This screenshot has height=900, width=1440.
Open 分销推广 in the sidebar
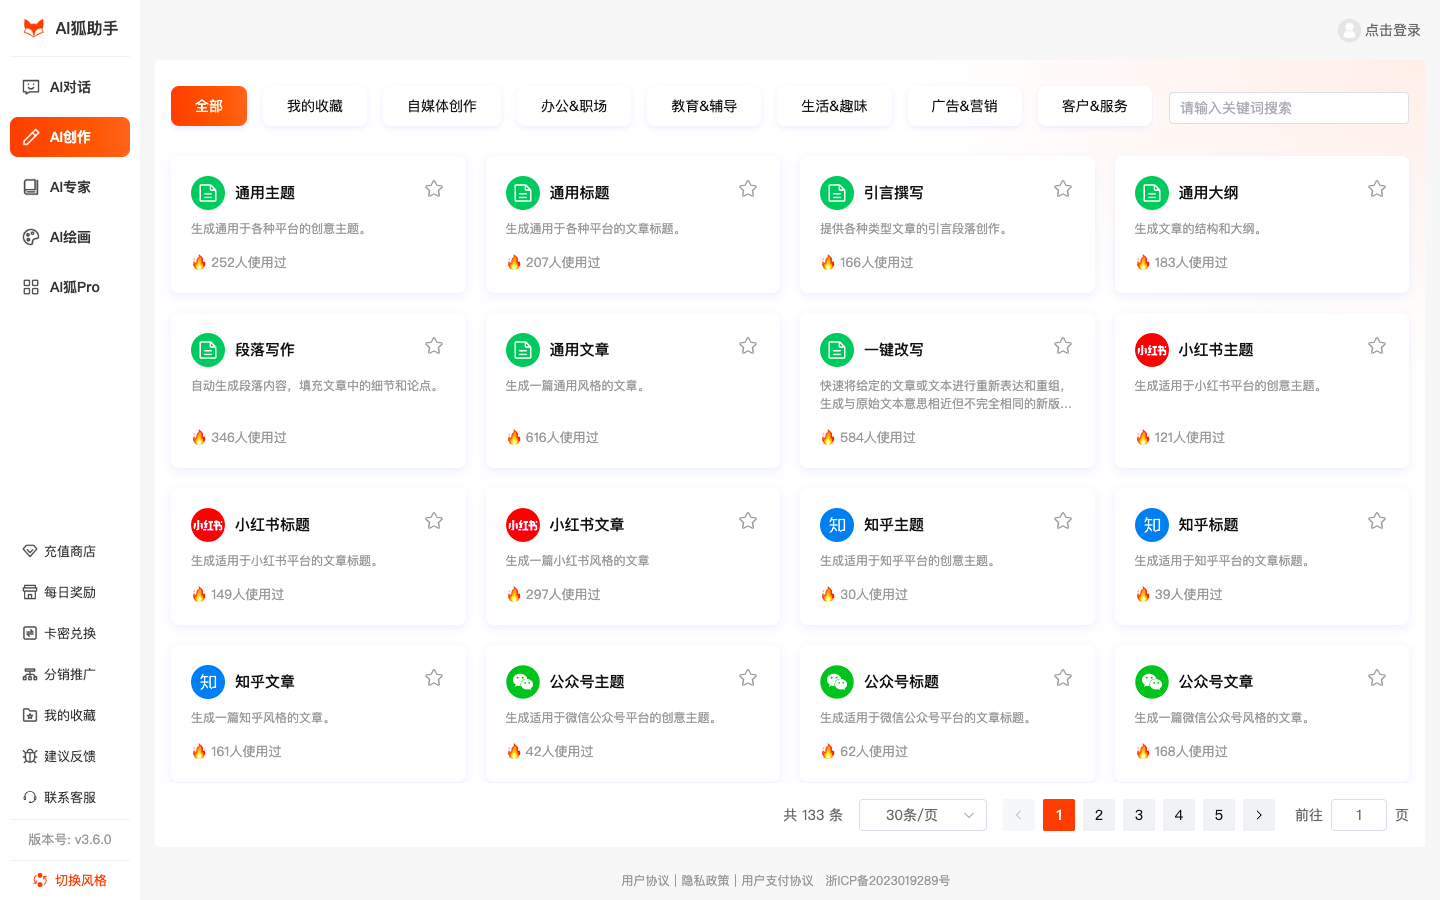70,674
